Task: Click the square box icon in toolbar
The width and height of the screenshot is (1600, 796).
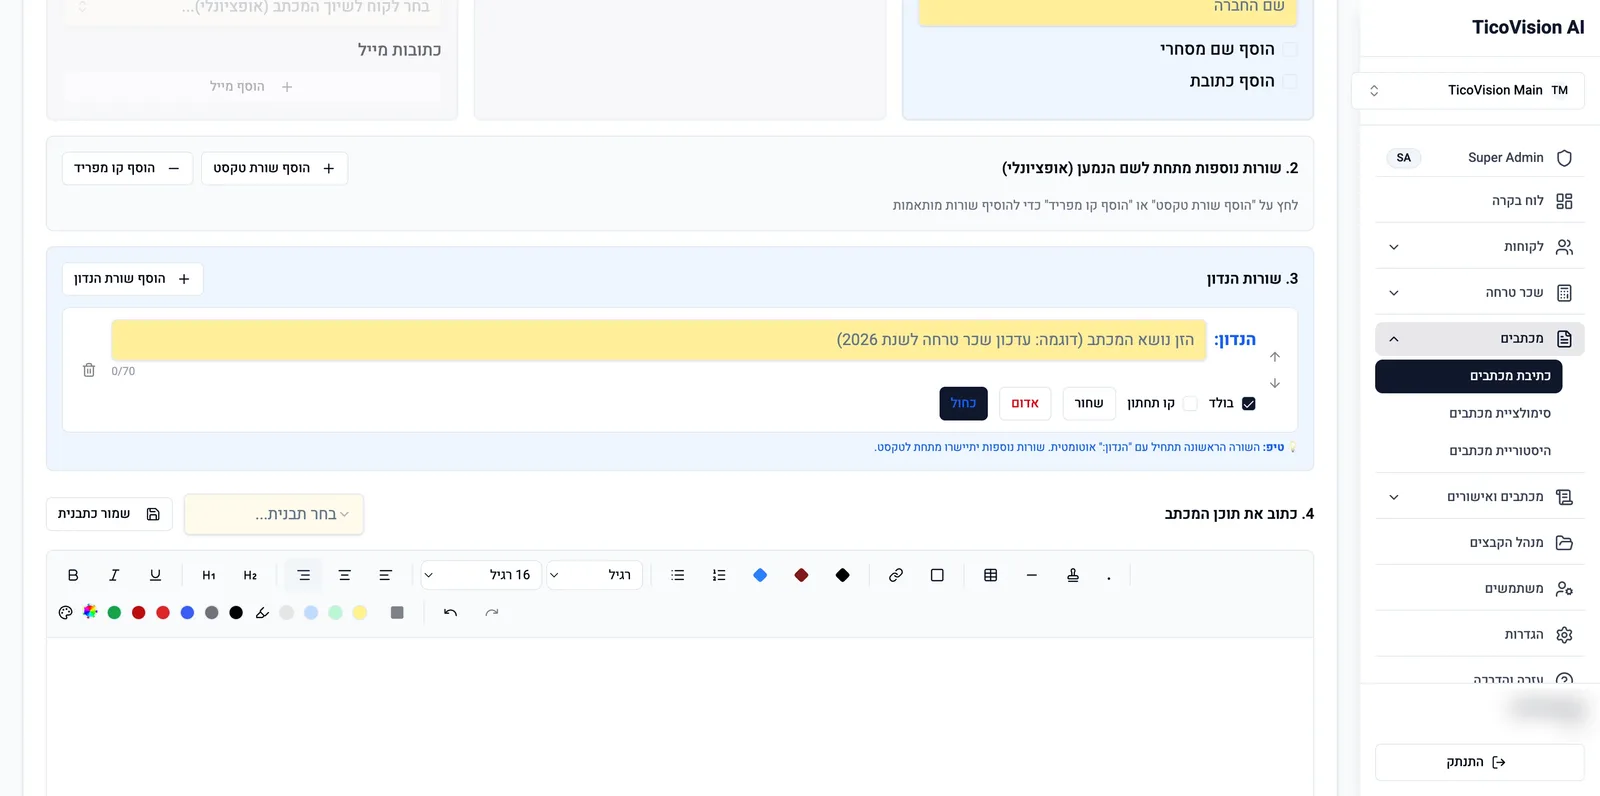Action: (937, 575)
